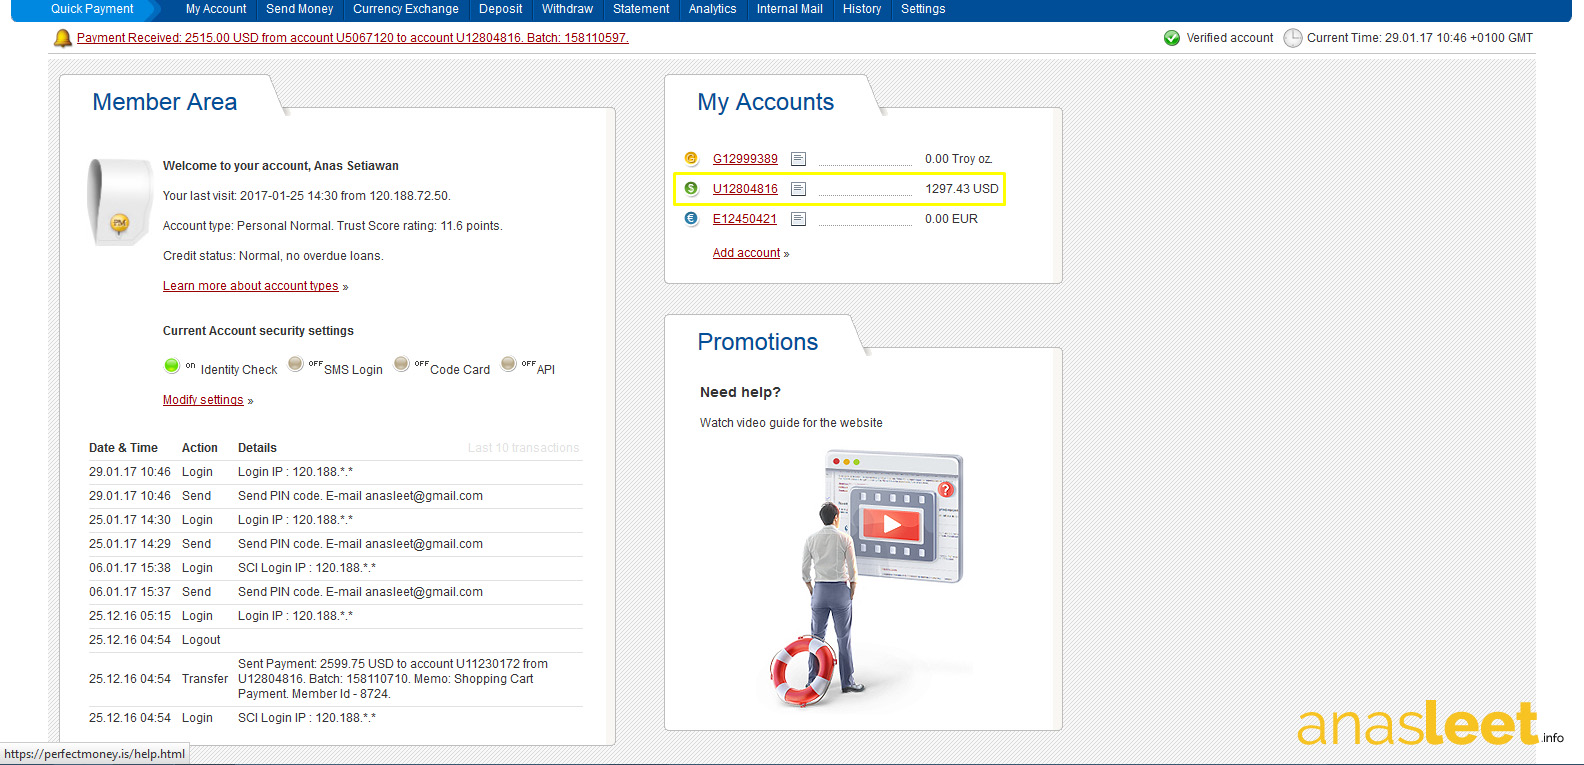Open USD account U12804816 link
Screen dimensions: 1584x765
[745, 189]
